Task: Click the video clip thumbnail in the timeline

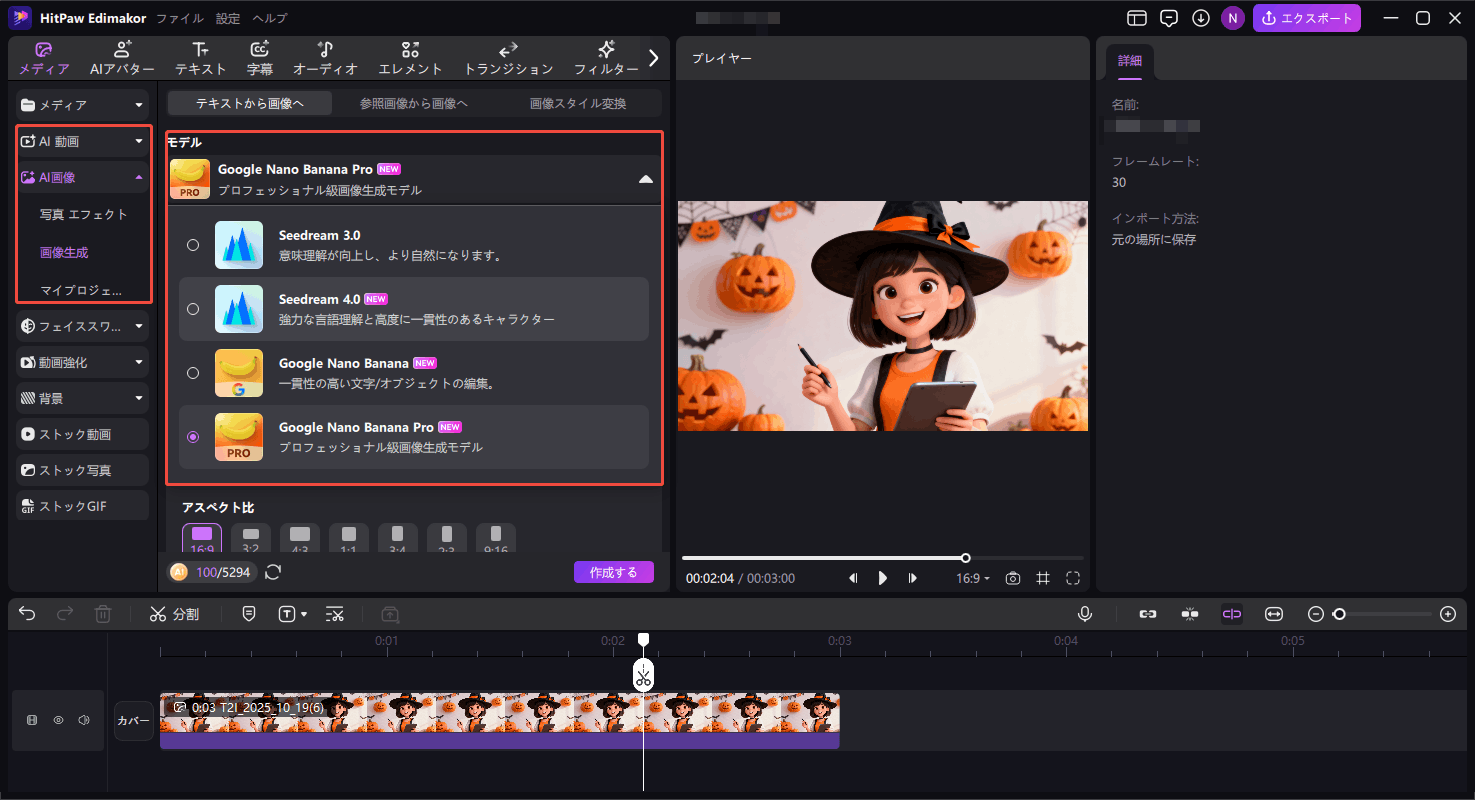Action: point(500,714)
